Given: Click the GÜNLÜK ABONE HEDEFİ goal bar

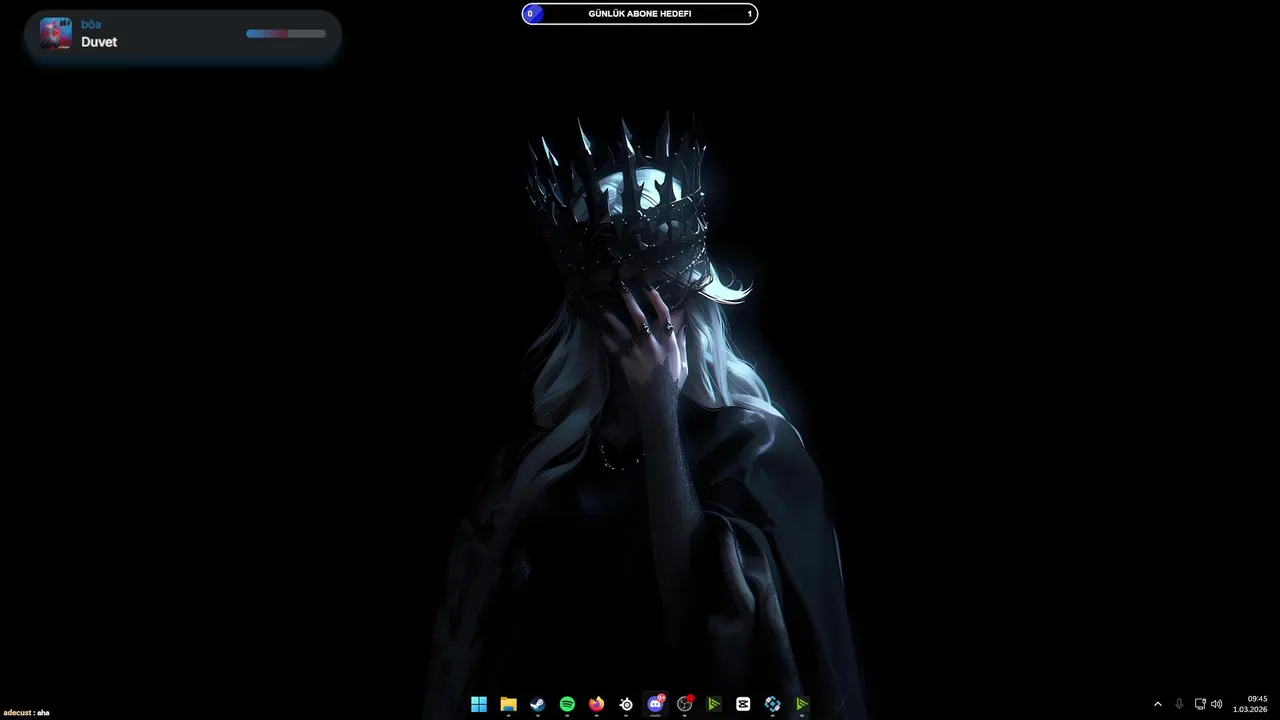Looking at the screenshot, I should [x=640, y=14].
